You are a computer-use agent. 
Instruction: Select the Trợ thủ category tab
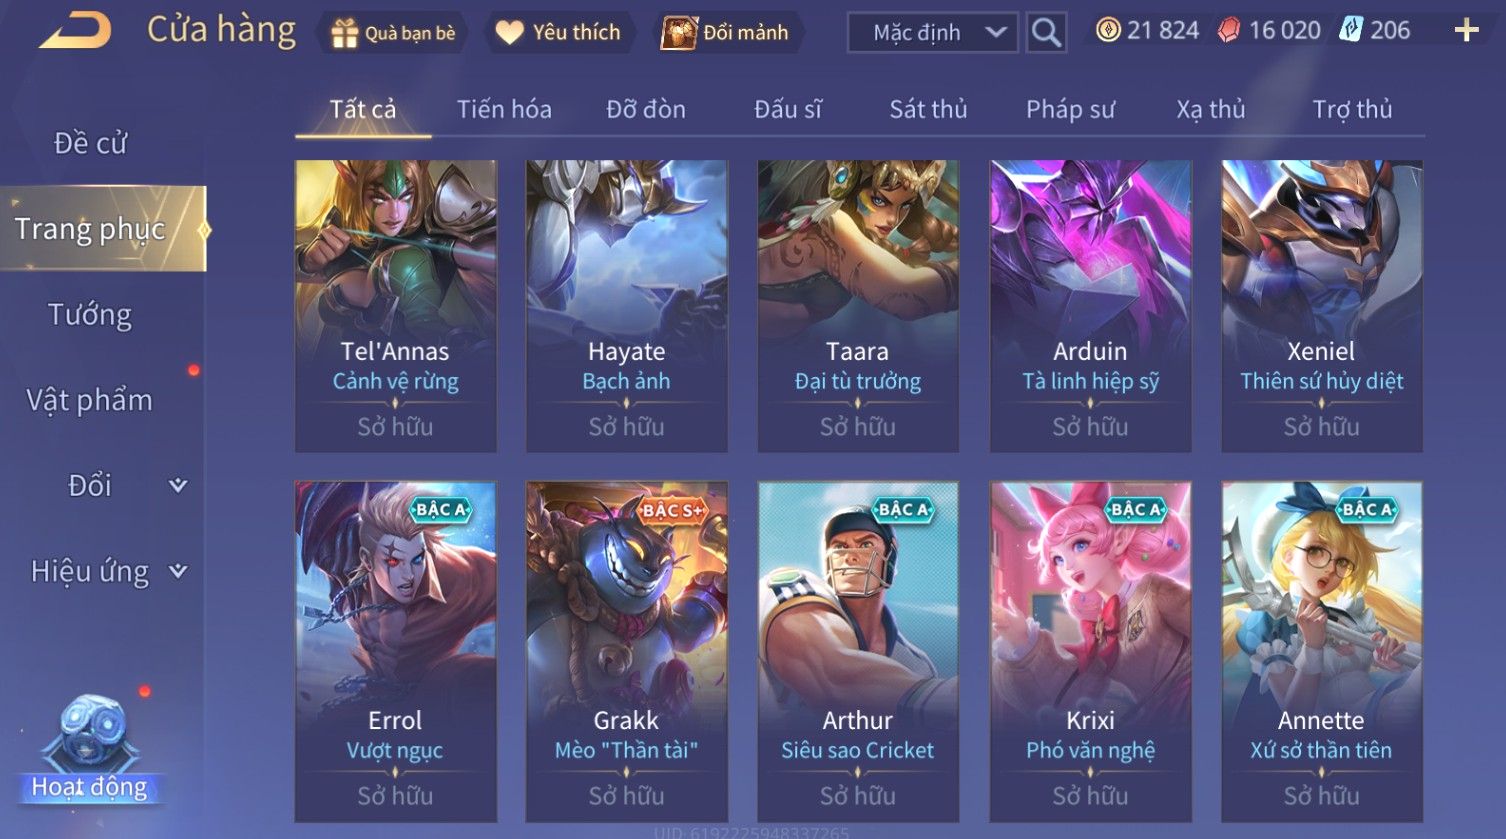1352,109
